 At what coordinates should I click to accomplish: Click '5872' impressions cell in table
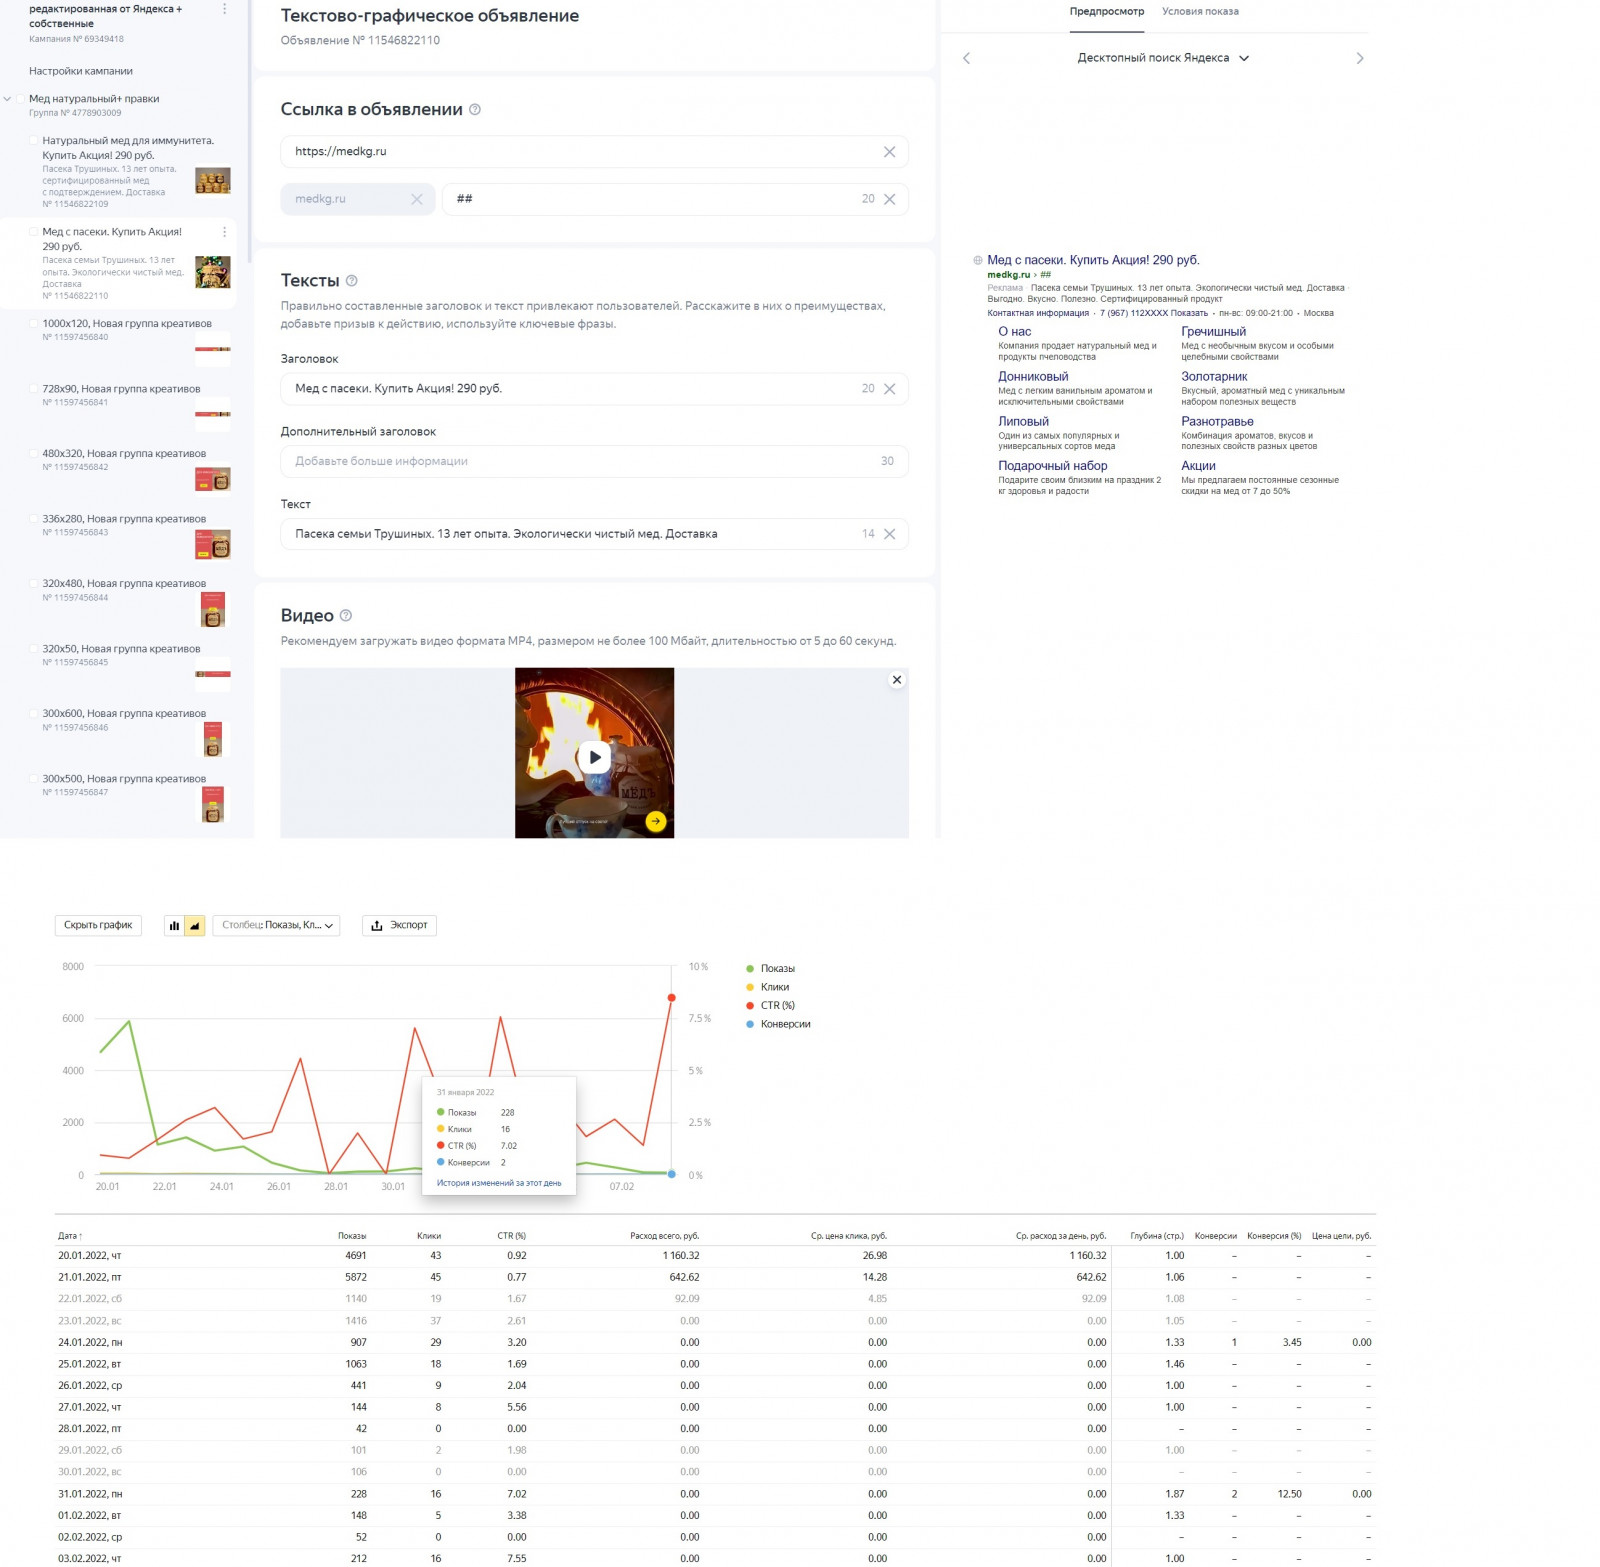[356, 1277]
